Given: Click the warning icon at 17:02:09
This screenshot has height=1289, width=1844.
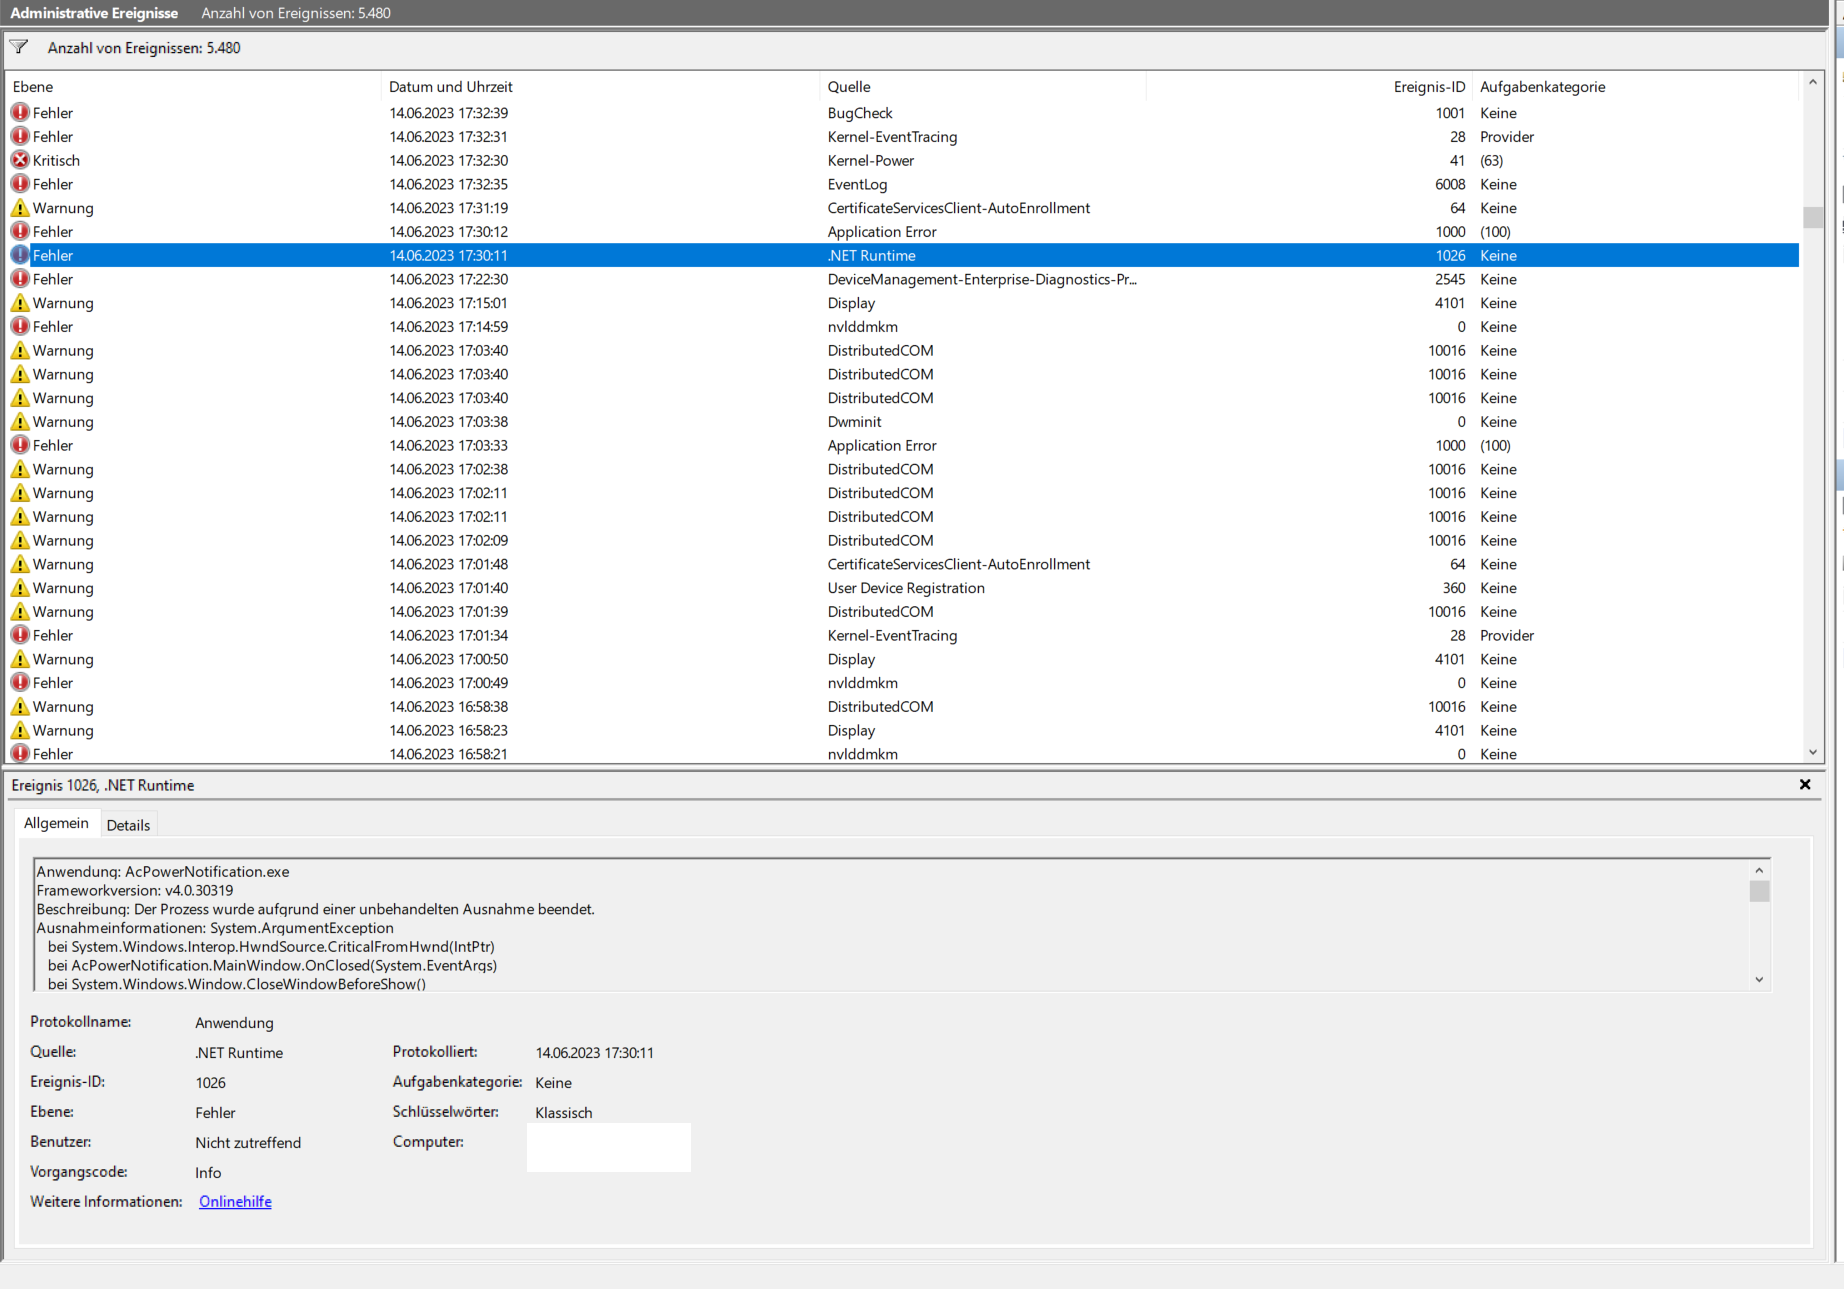Looking at the screenshot, I should pos(20,541).
